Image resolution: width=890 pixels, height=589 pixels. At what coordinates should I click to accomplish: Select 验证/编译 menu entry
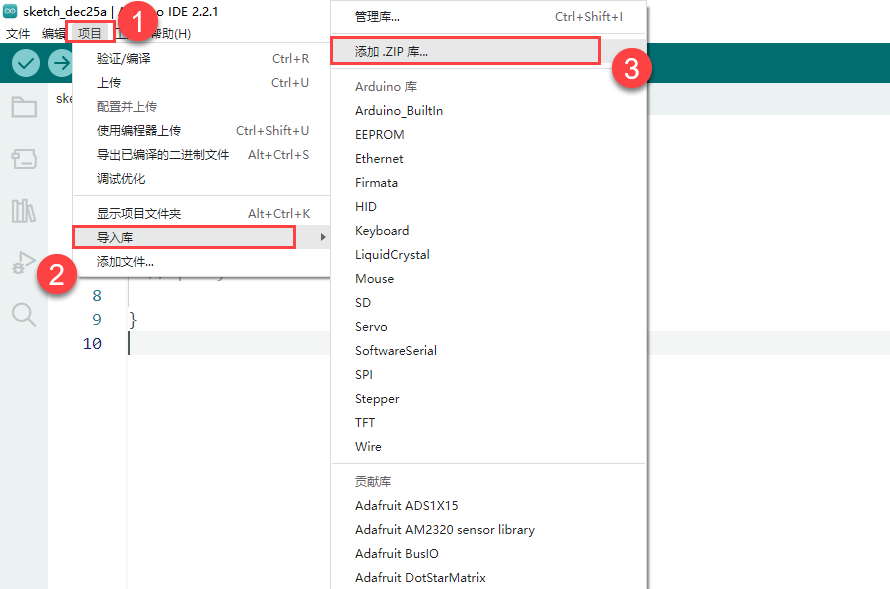click(x=124, y=59)
